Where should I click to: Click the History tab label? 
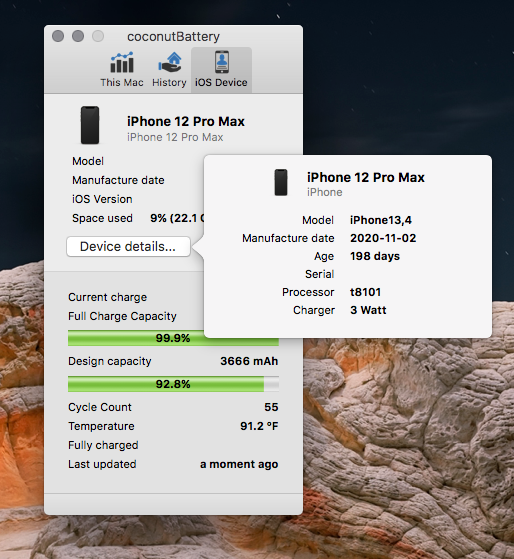169,82
